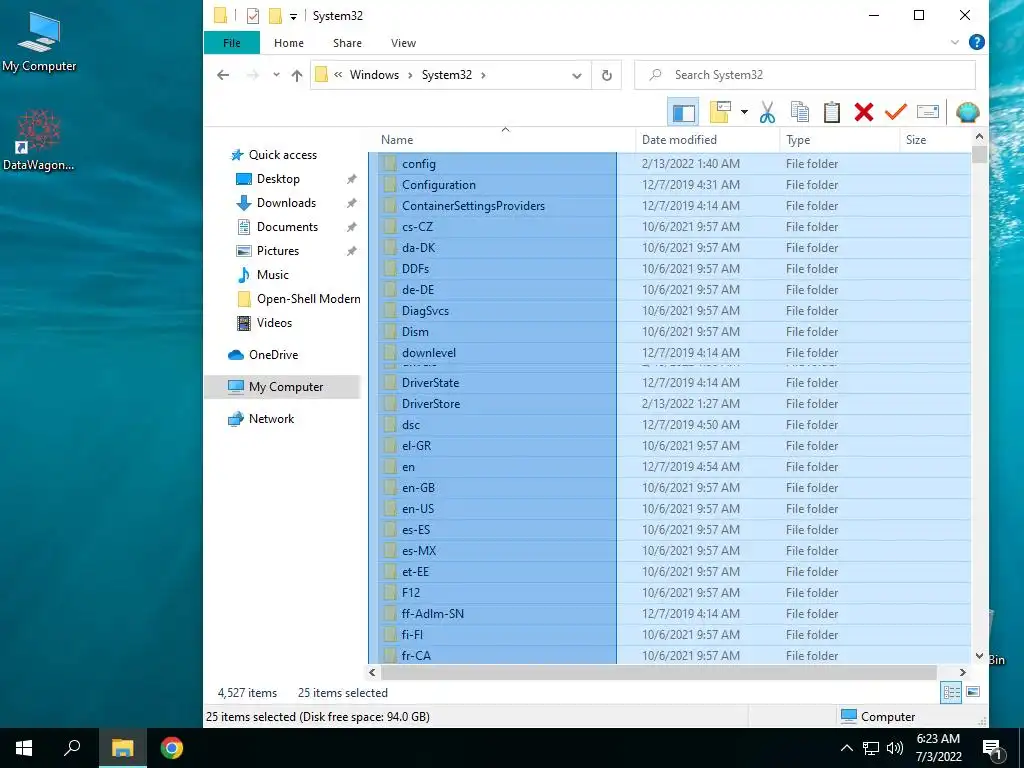Open Open-Shell Modern folder in navigation pane
The width and height of the screenshot is (1024, 768).
pyautogui.click(x=308, y=299)
